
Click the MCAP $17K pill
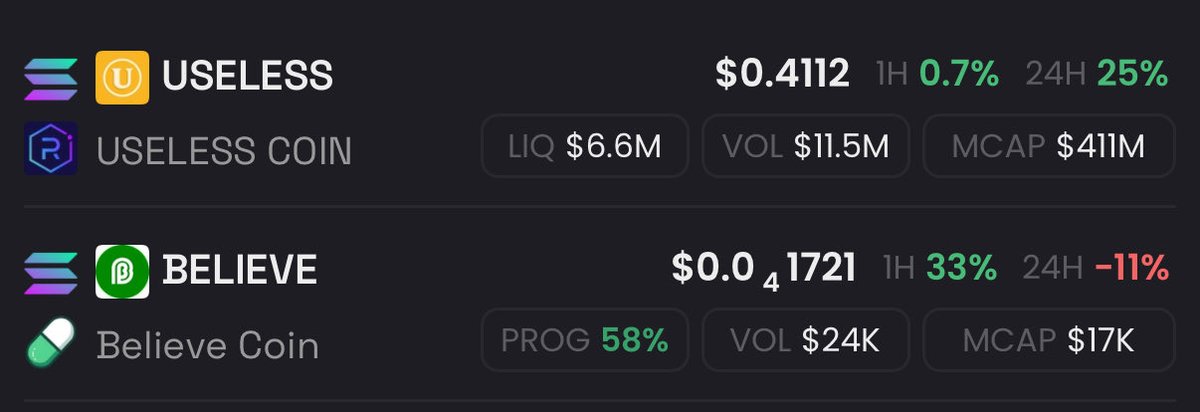[1048, 341]
